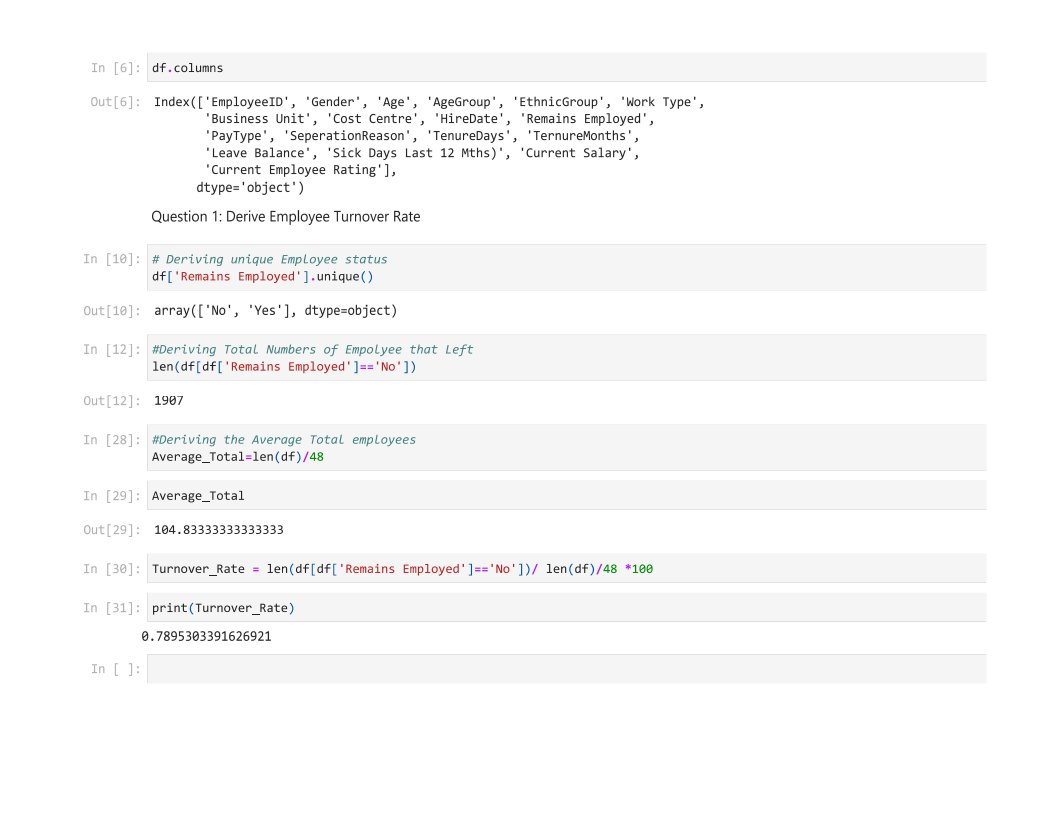Click the printed result 0.7895303391626921
1056x816 pixels.
click(x=206, y=636)
